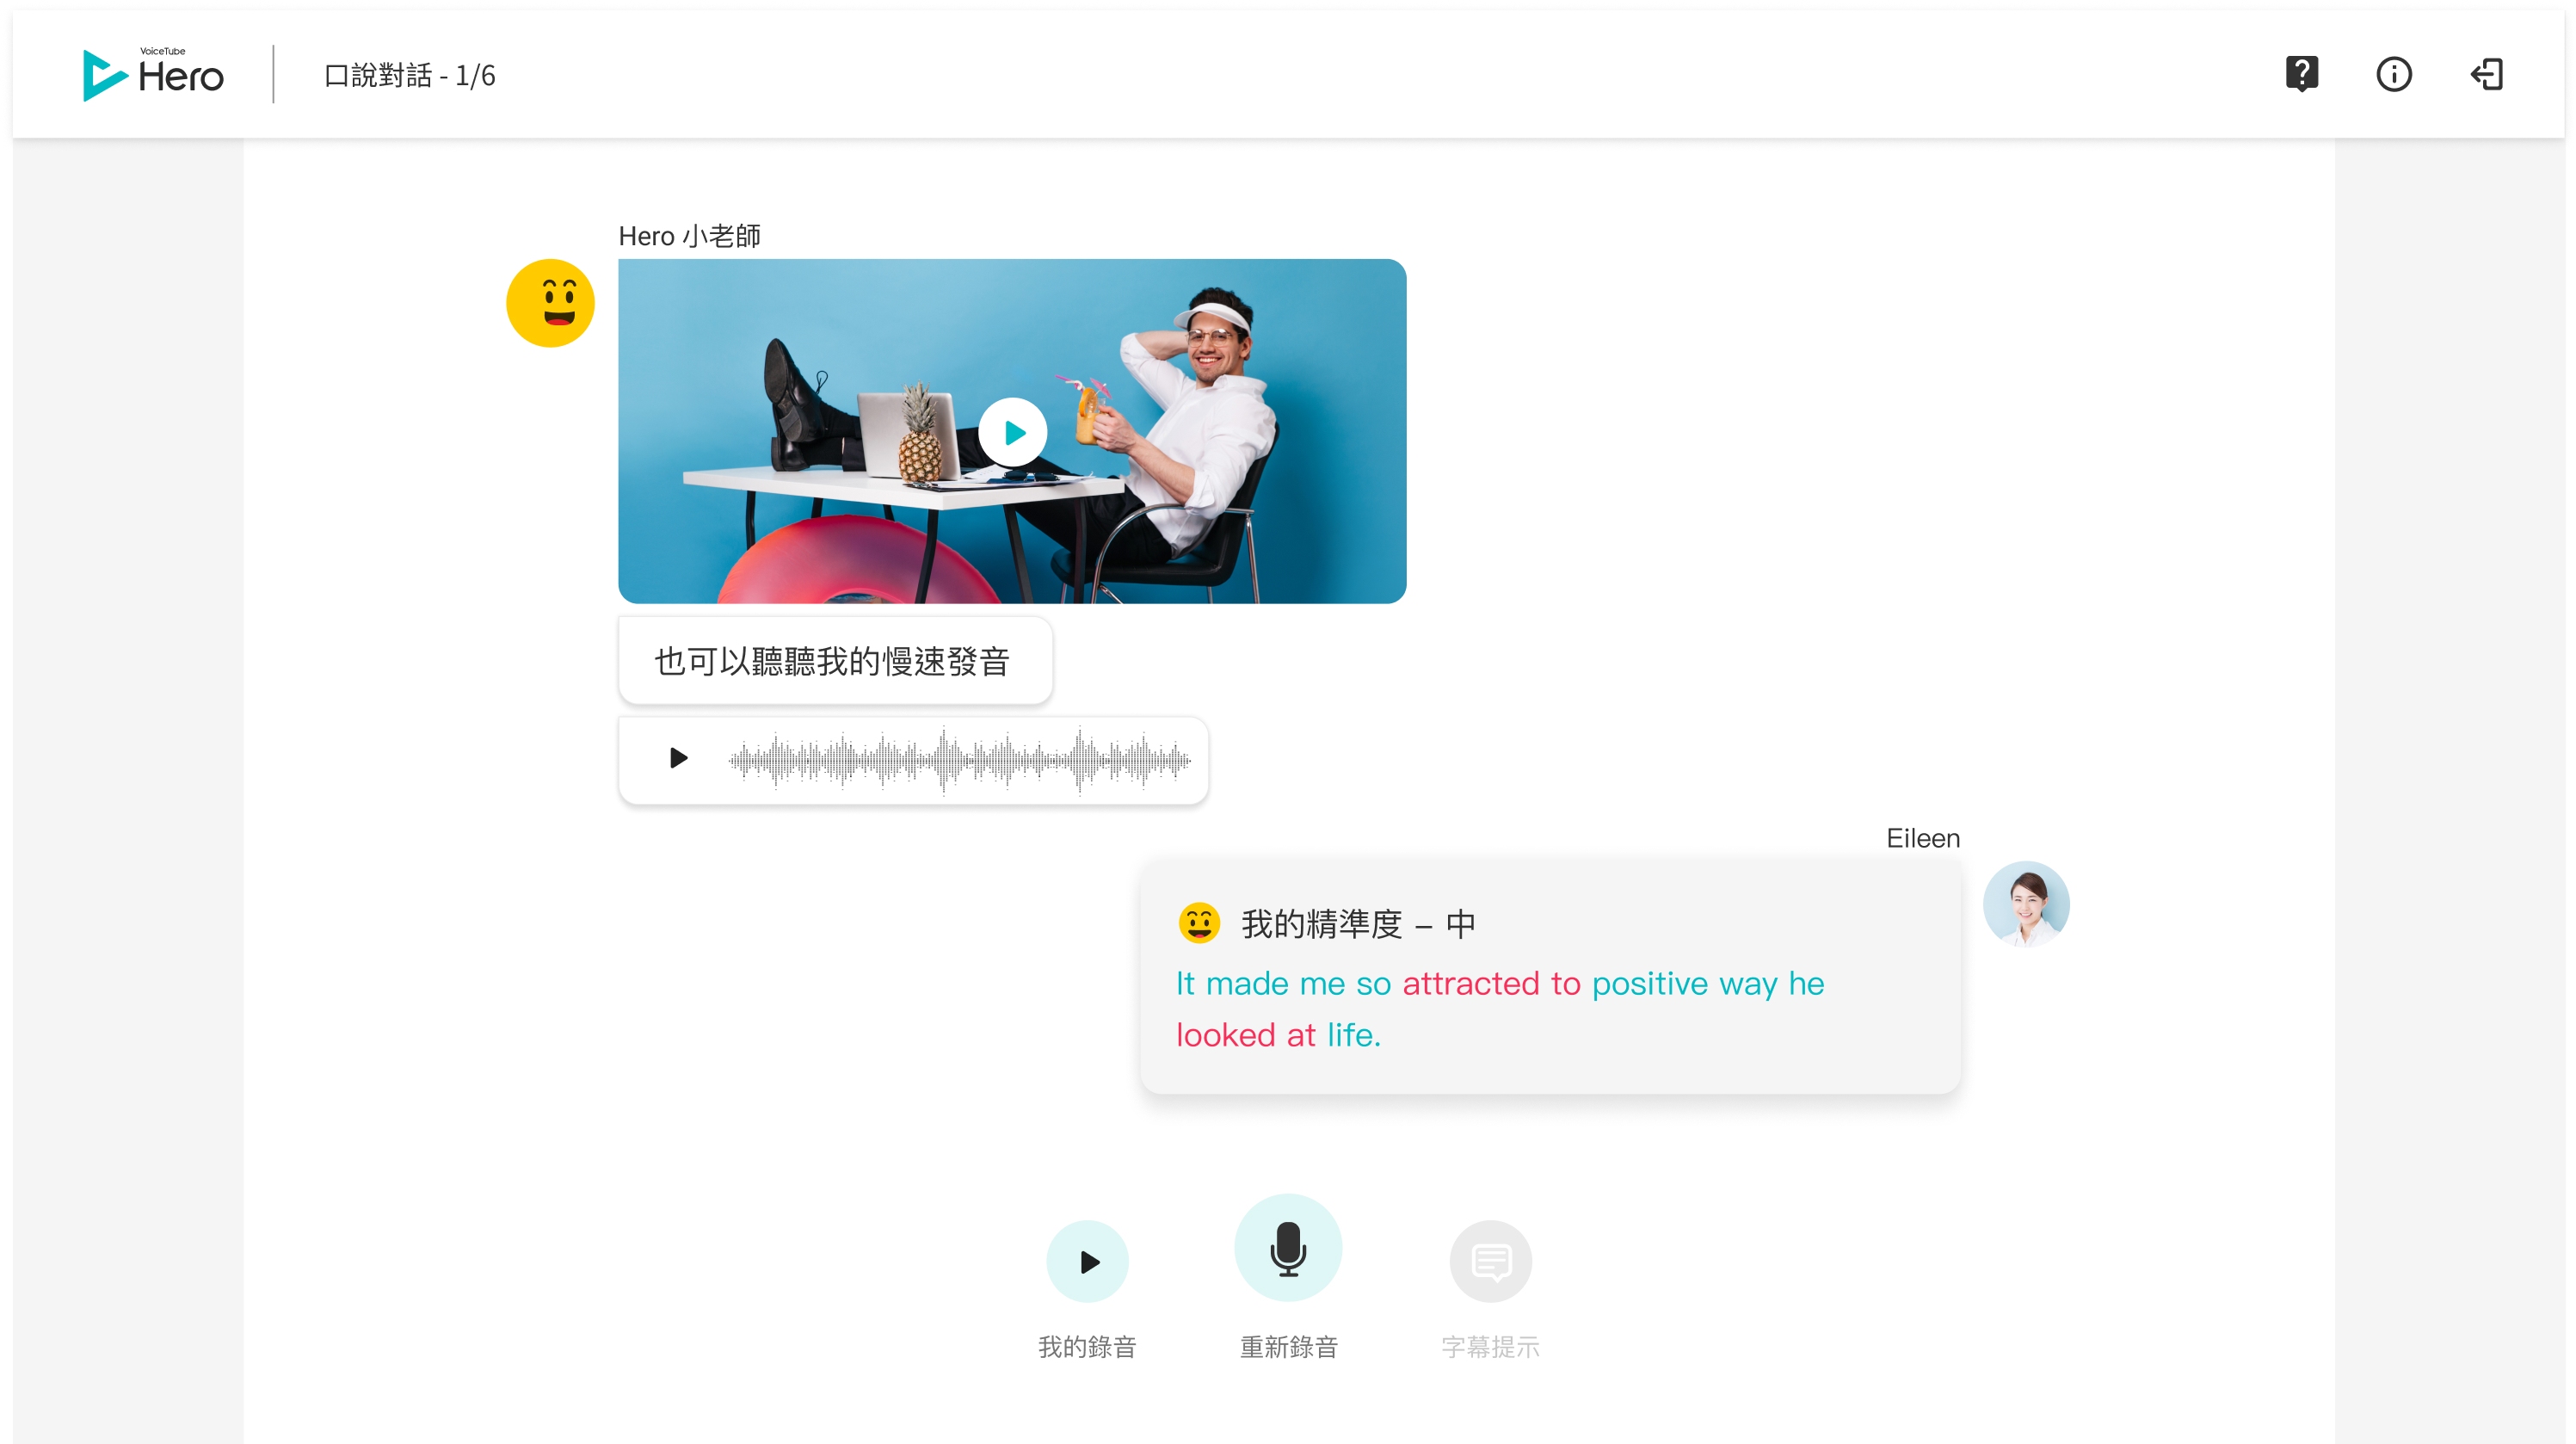The height and width of the screenshot is (1444, 2576).
Task: Click the 口說對話 - 1/6 title
Action: [410, 75]
